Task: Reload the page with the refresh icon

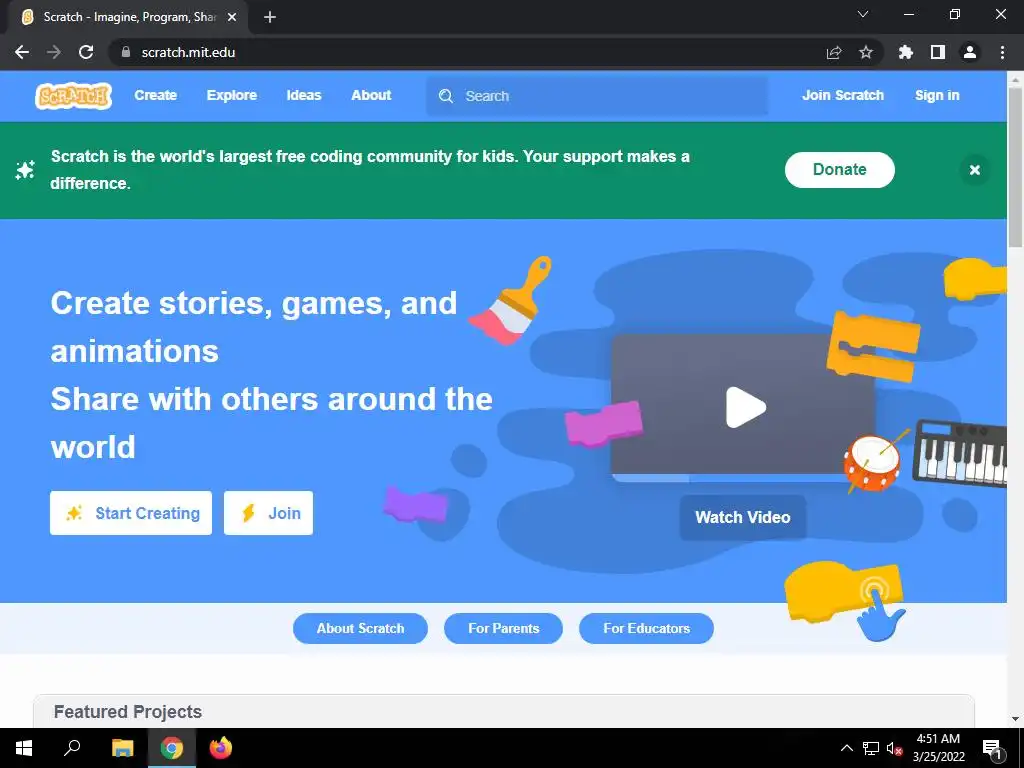Action: (86, 52)
